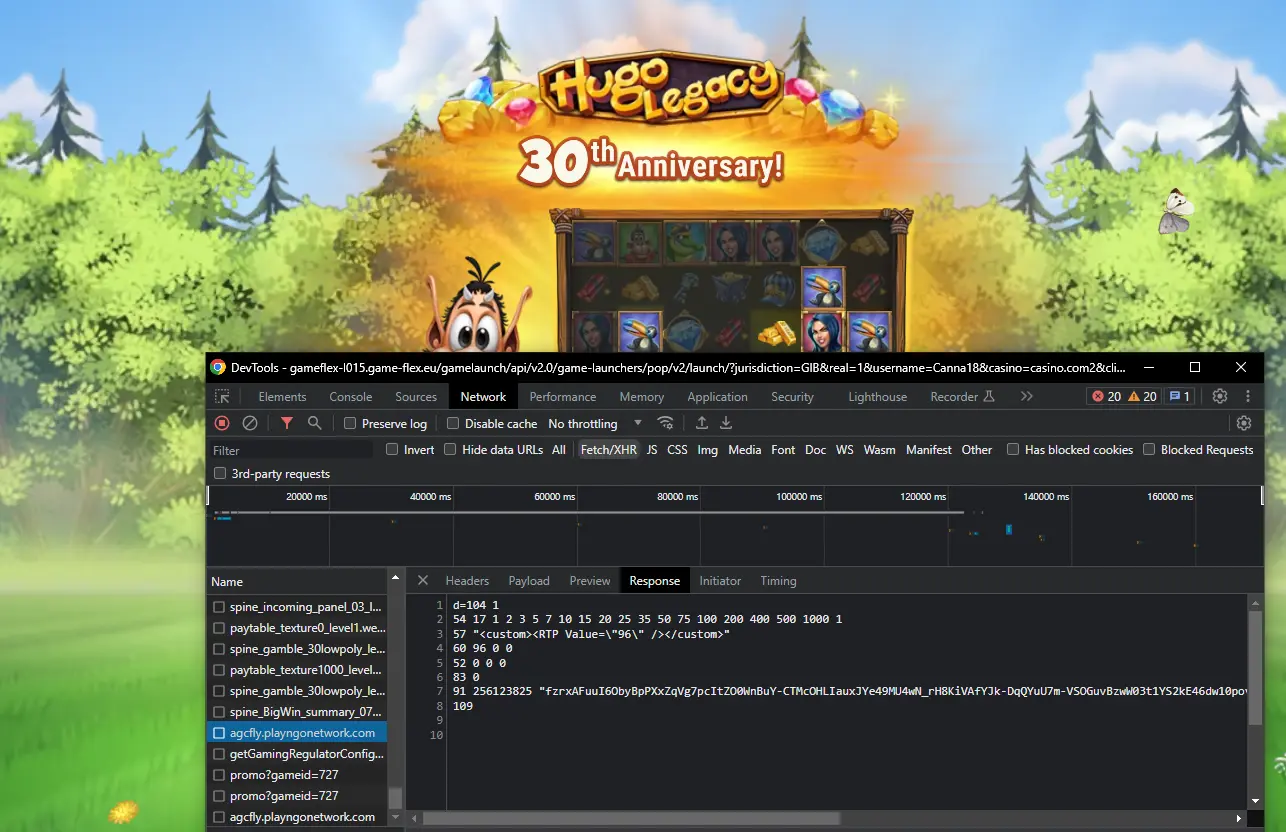Show the Initiator tab
This screenshot has width=1286, height=832.
point(720,581)
